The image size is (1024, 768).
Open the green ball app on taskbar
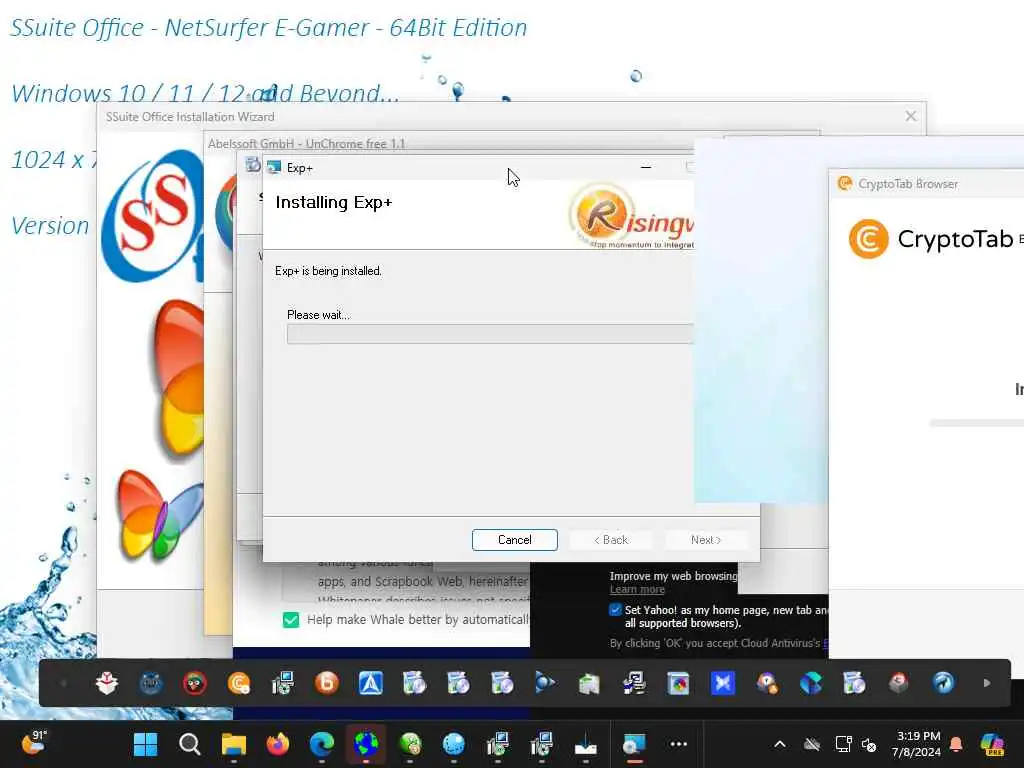pos(409,744)
